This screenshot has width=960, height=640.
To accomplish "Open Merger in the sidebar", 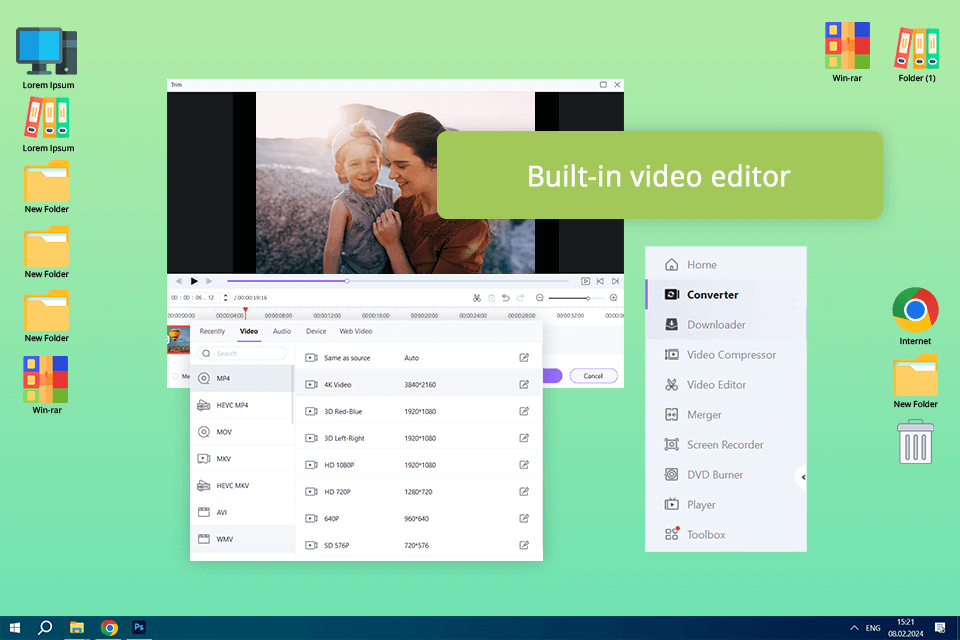I will pyautogui.click(x=726, y=415).
